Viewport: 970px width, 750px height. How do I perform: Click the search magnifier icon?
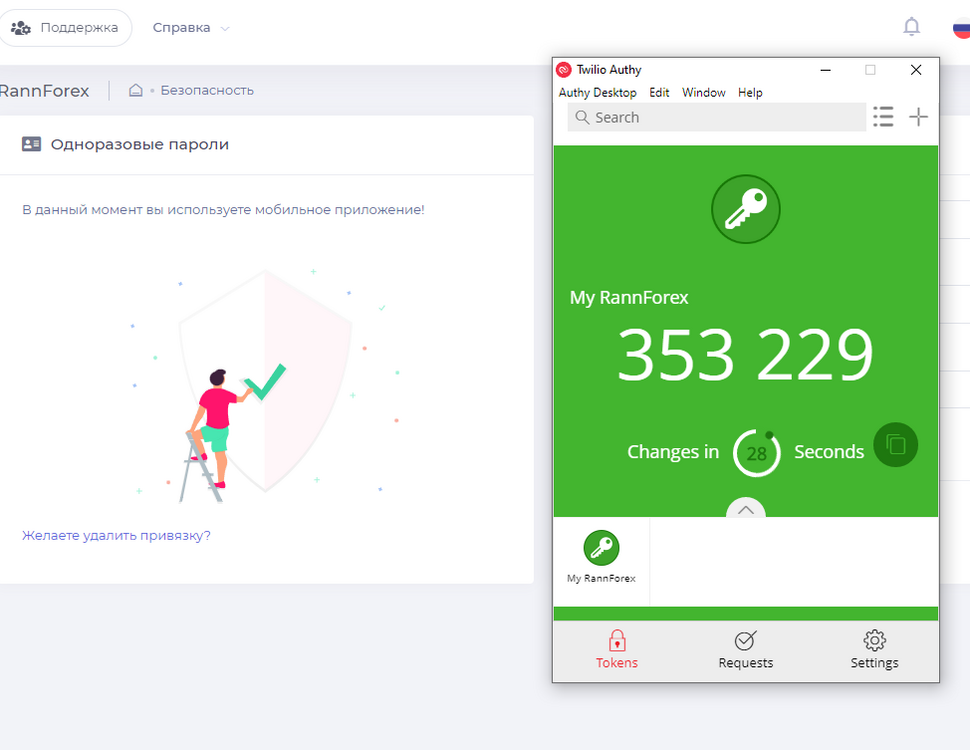coord(582,117)
